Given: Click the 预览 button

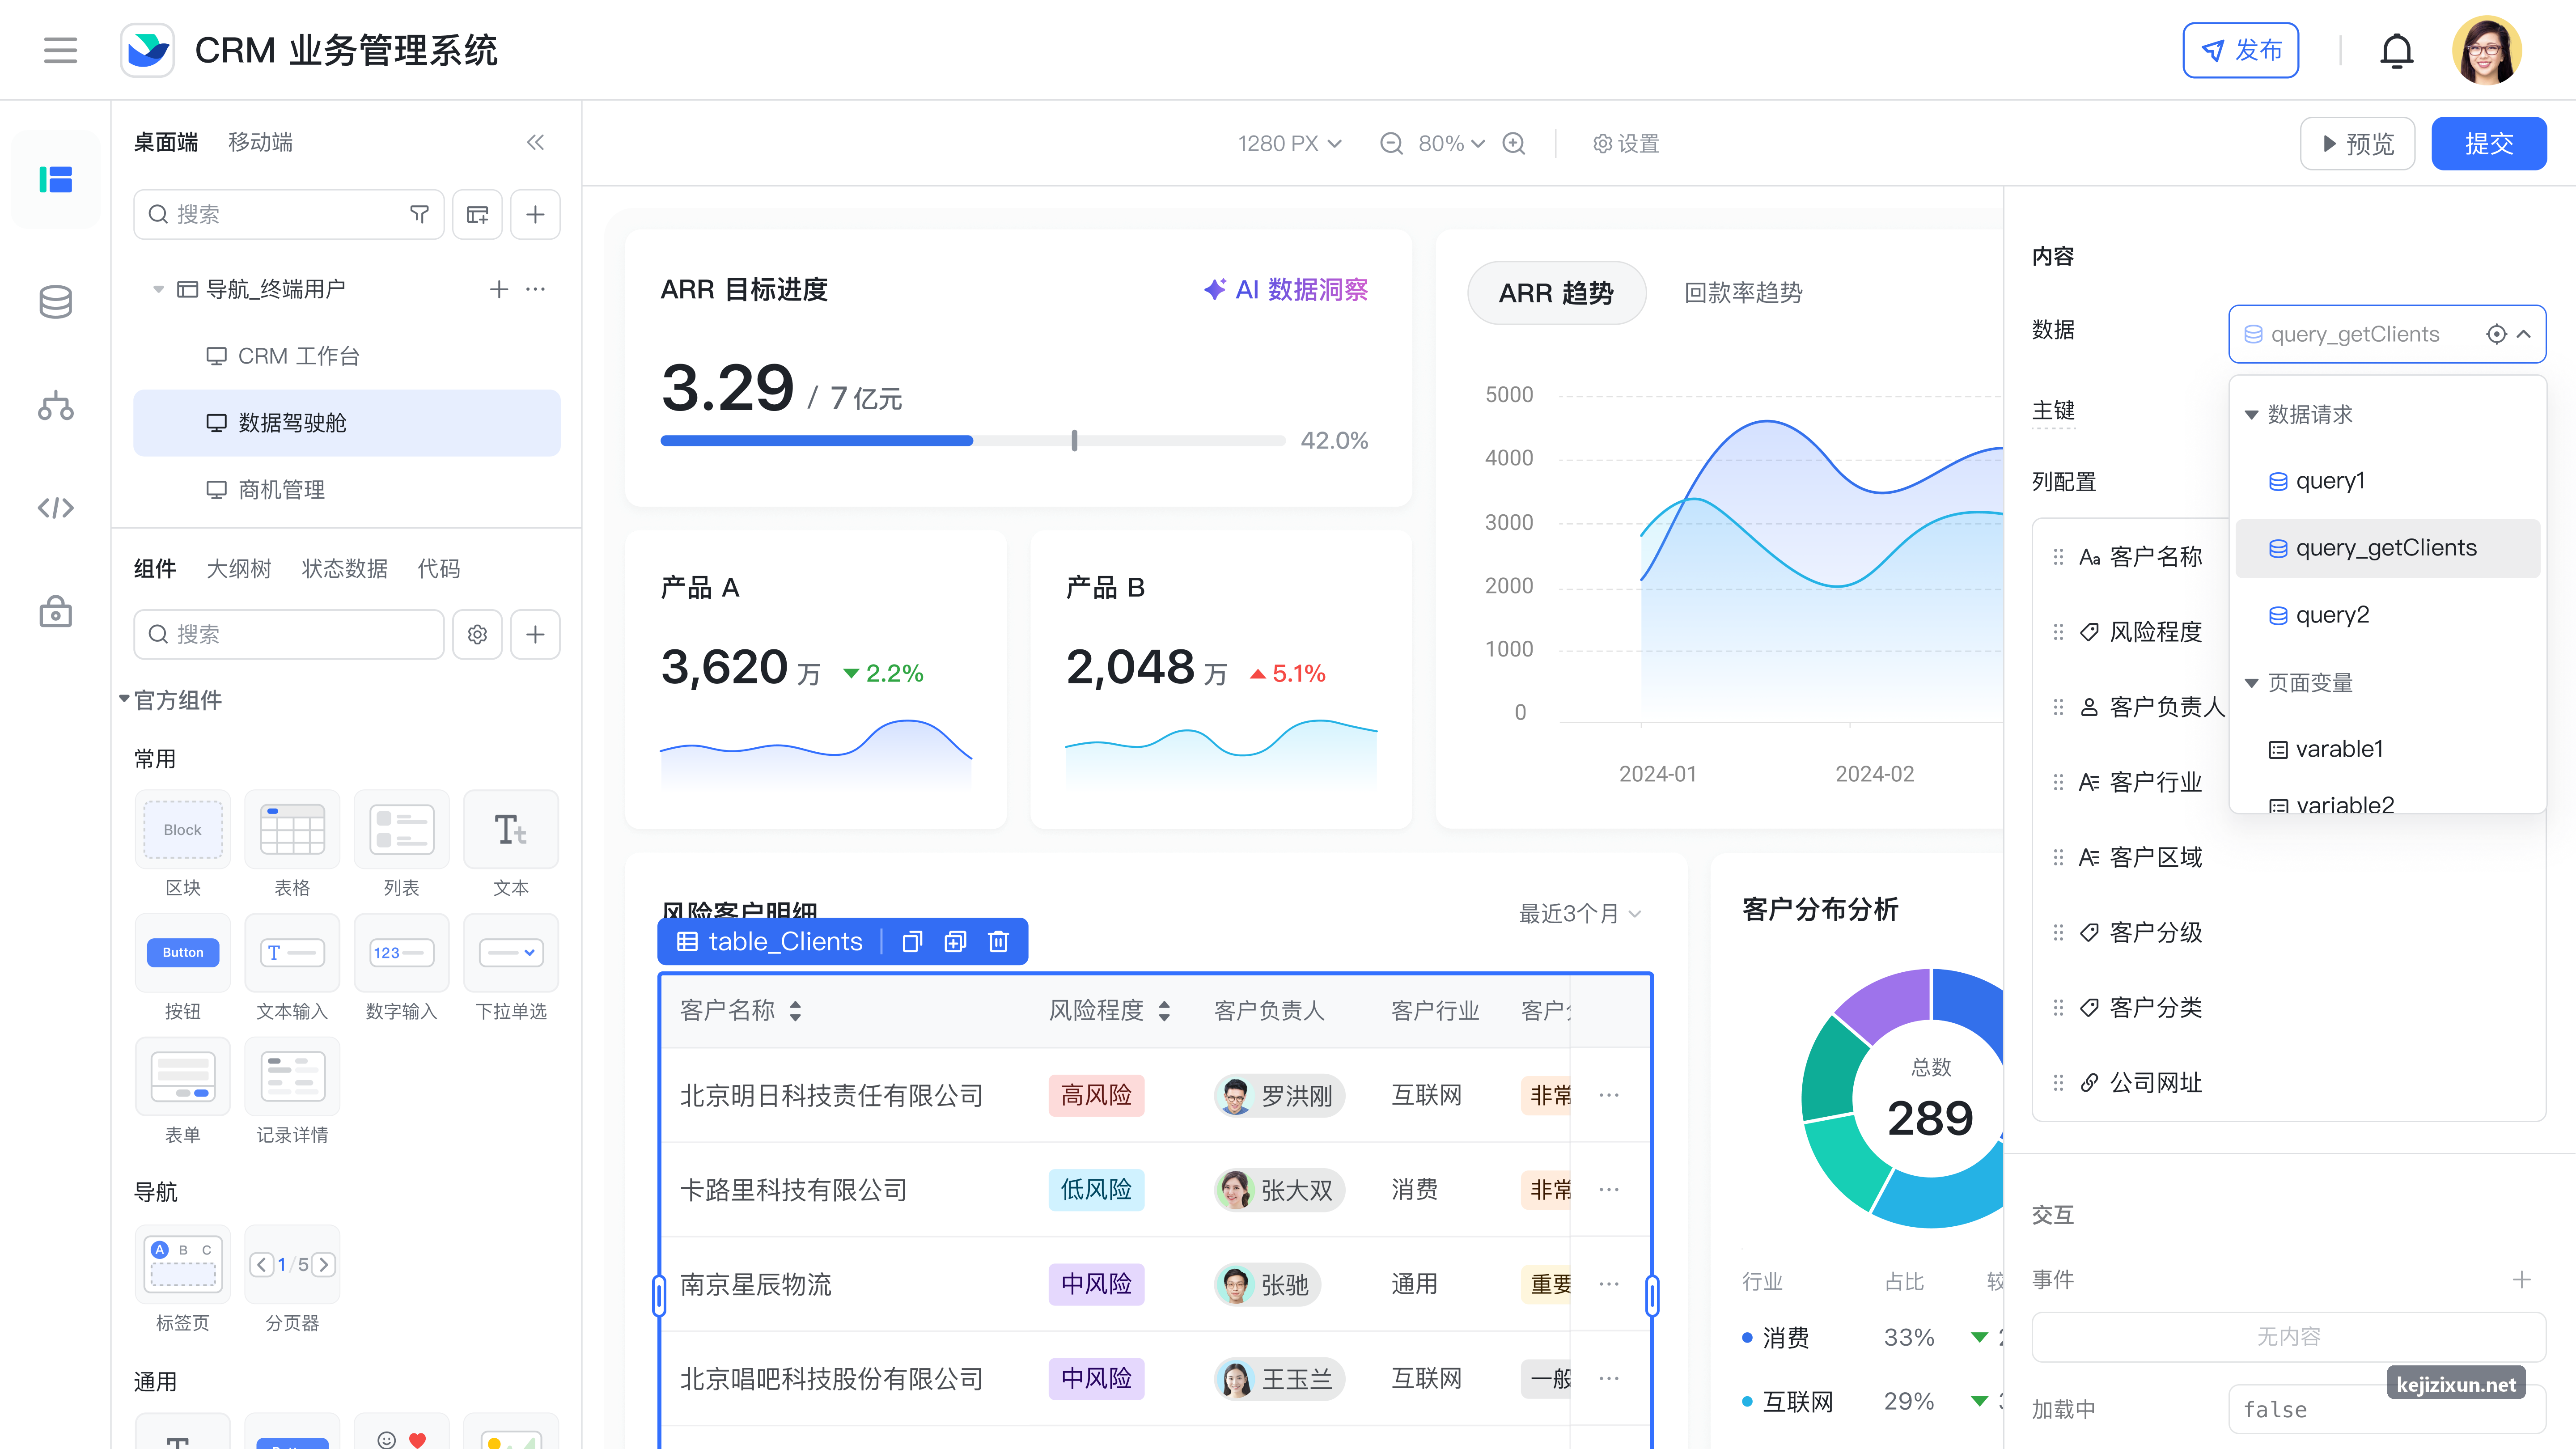Looking at the screenshot, I should coord(2357,143).
